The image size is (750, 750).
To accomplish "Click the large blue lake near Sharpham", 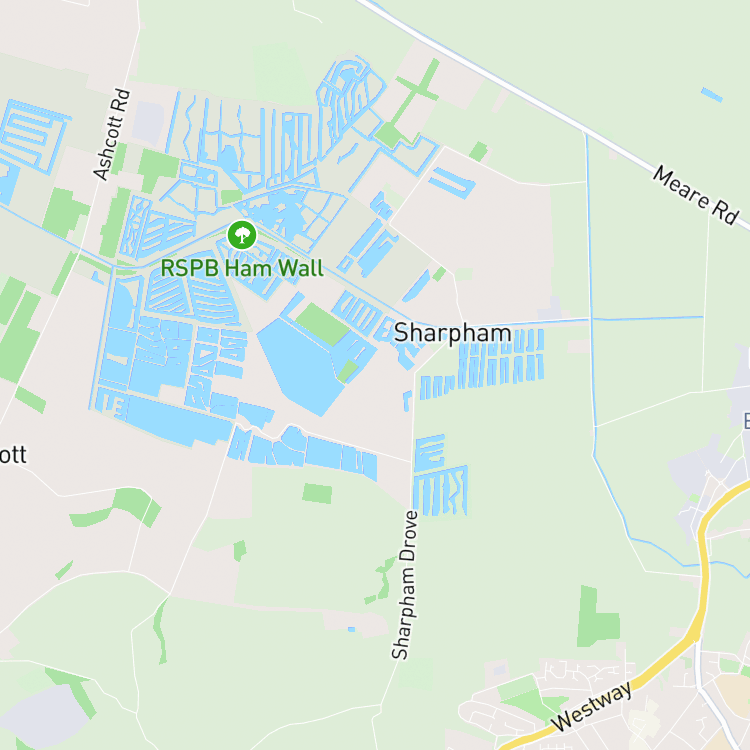I will (299, 366).
